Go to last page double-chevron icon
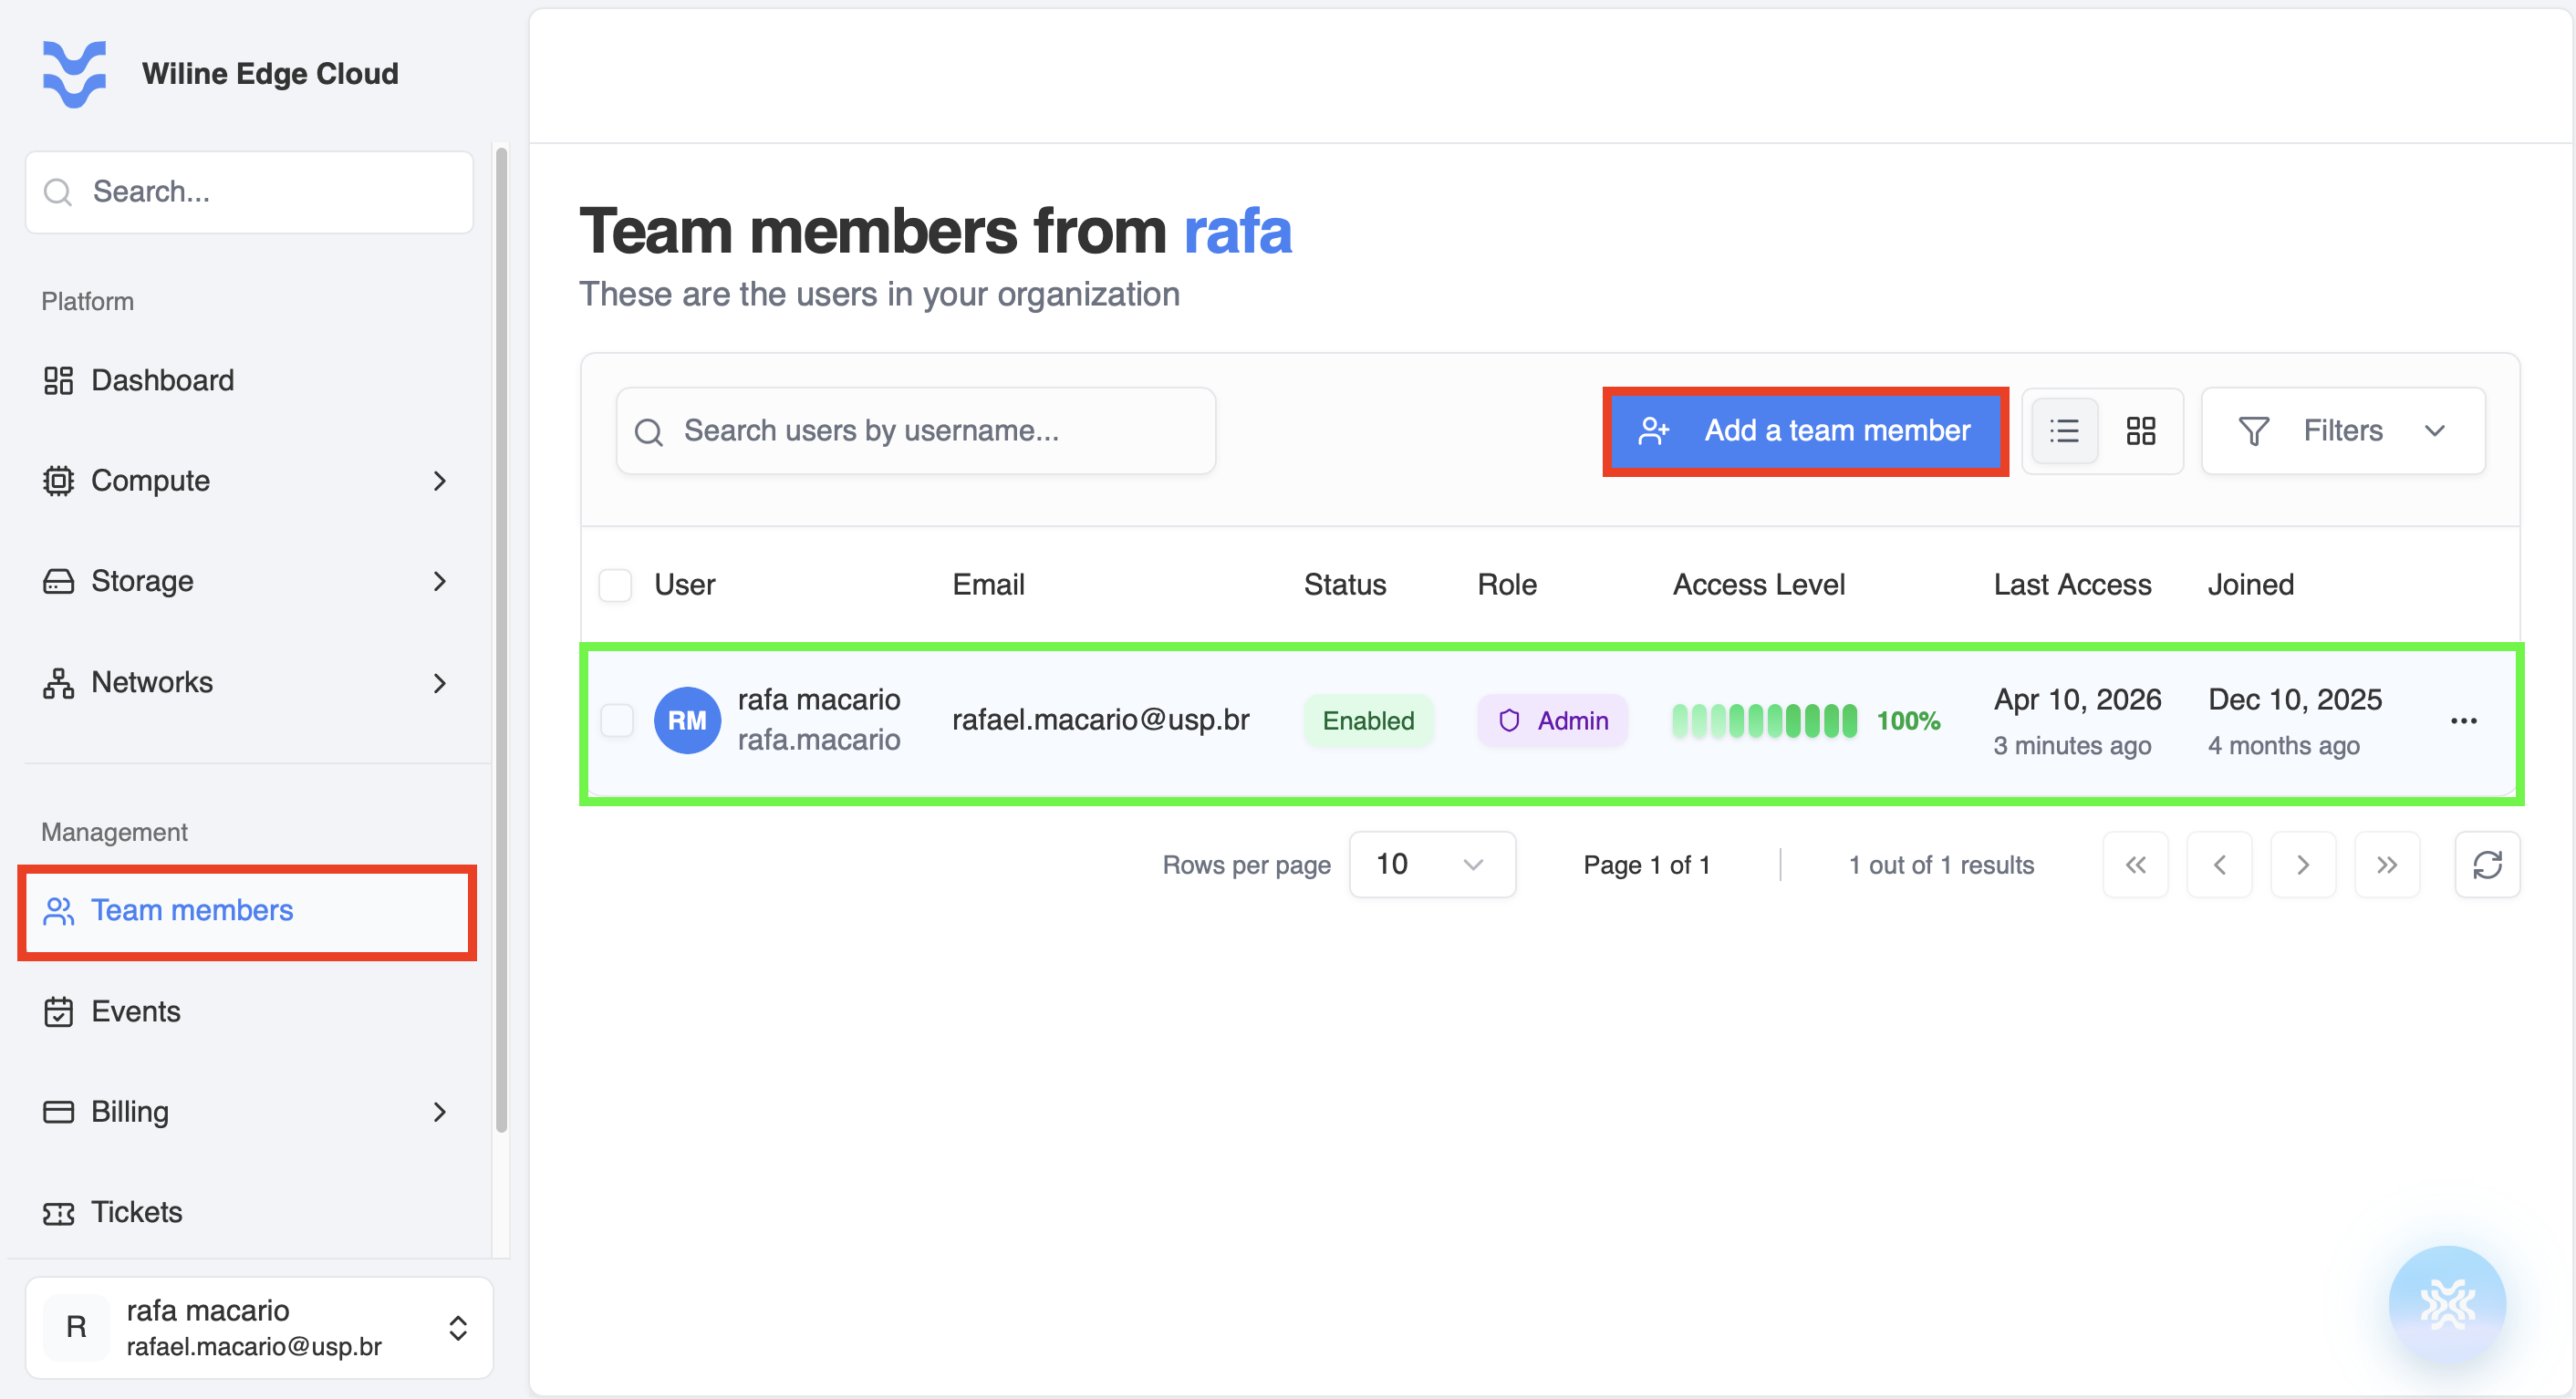 [2387, 865]
